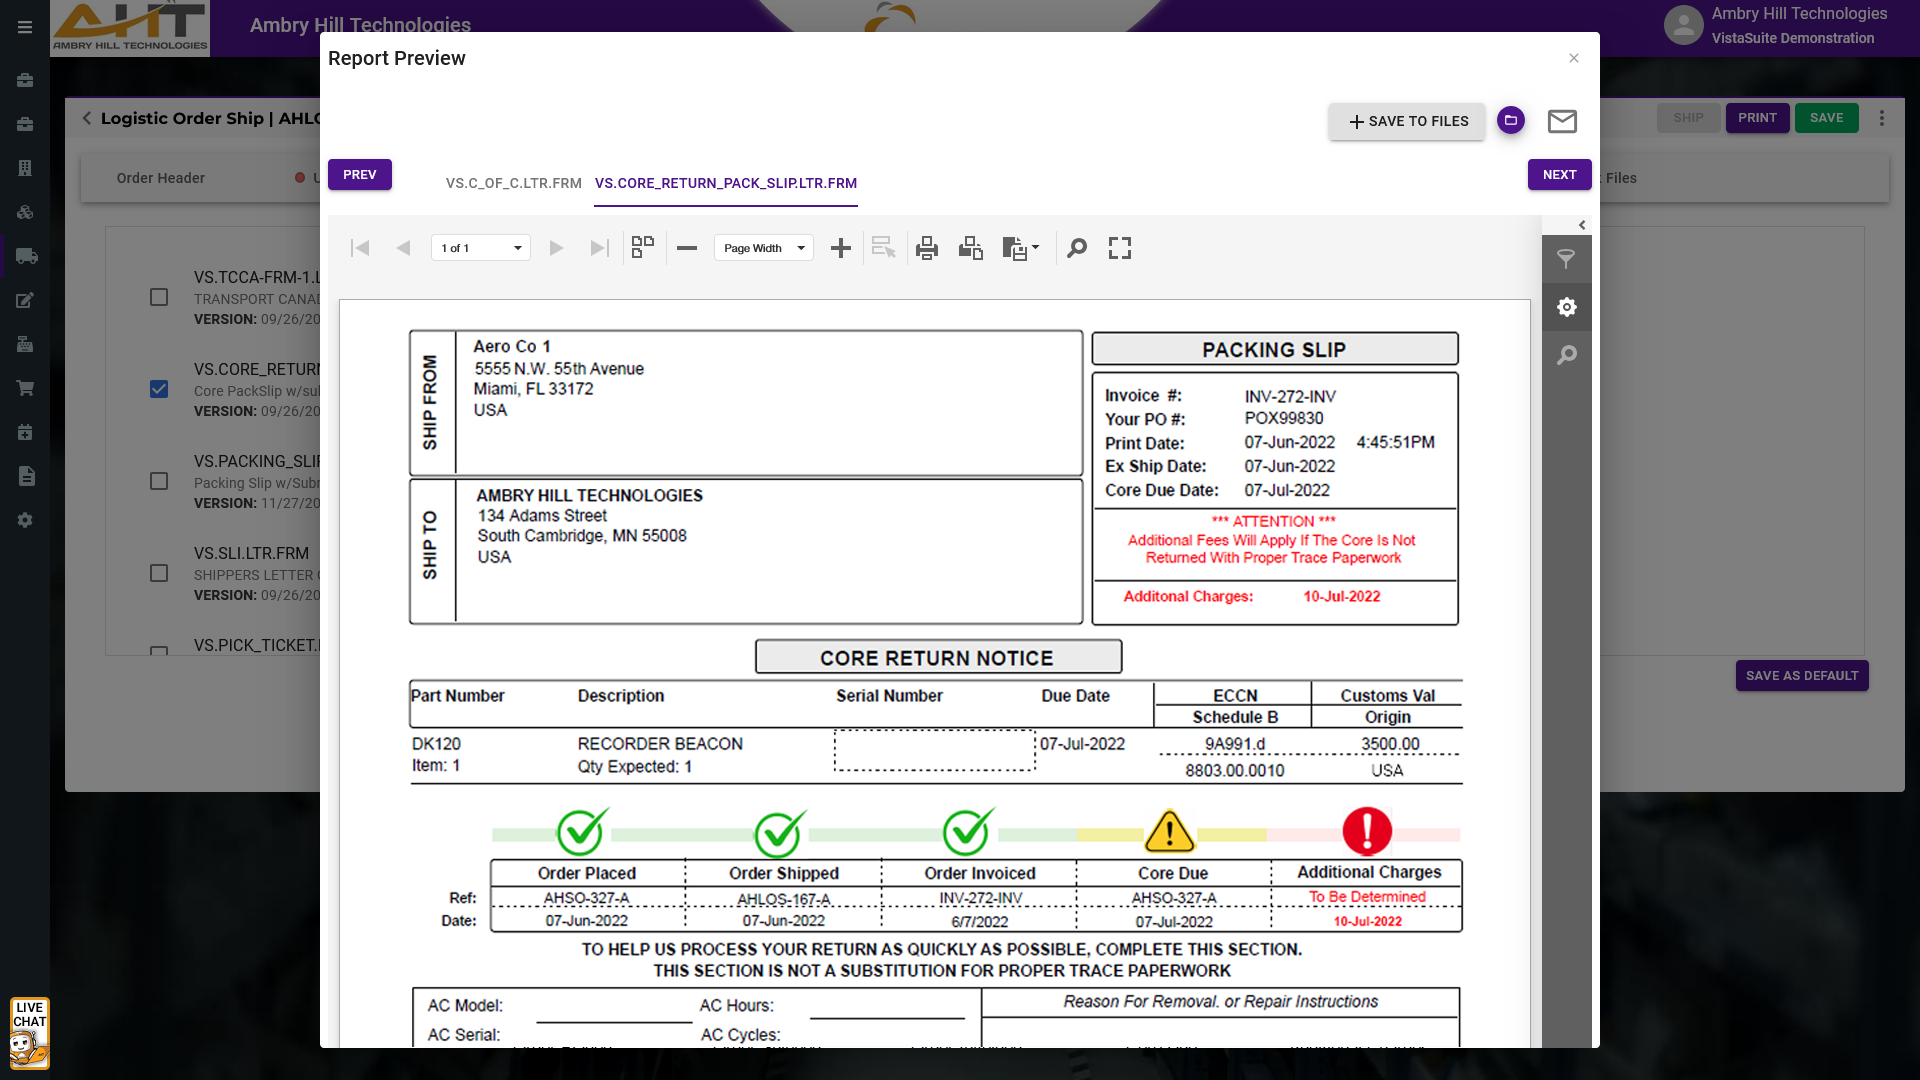Click the email envelope icon
This screenshot has width=1920, height=1080.
(x=1562, y=121)
